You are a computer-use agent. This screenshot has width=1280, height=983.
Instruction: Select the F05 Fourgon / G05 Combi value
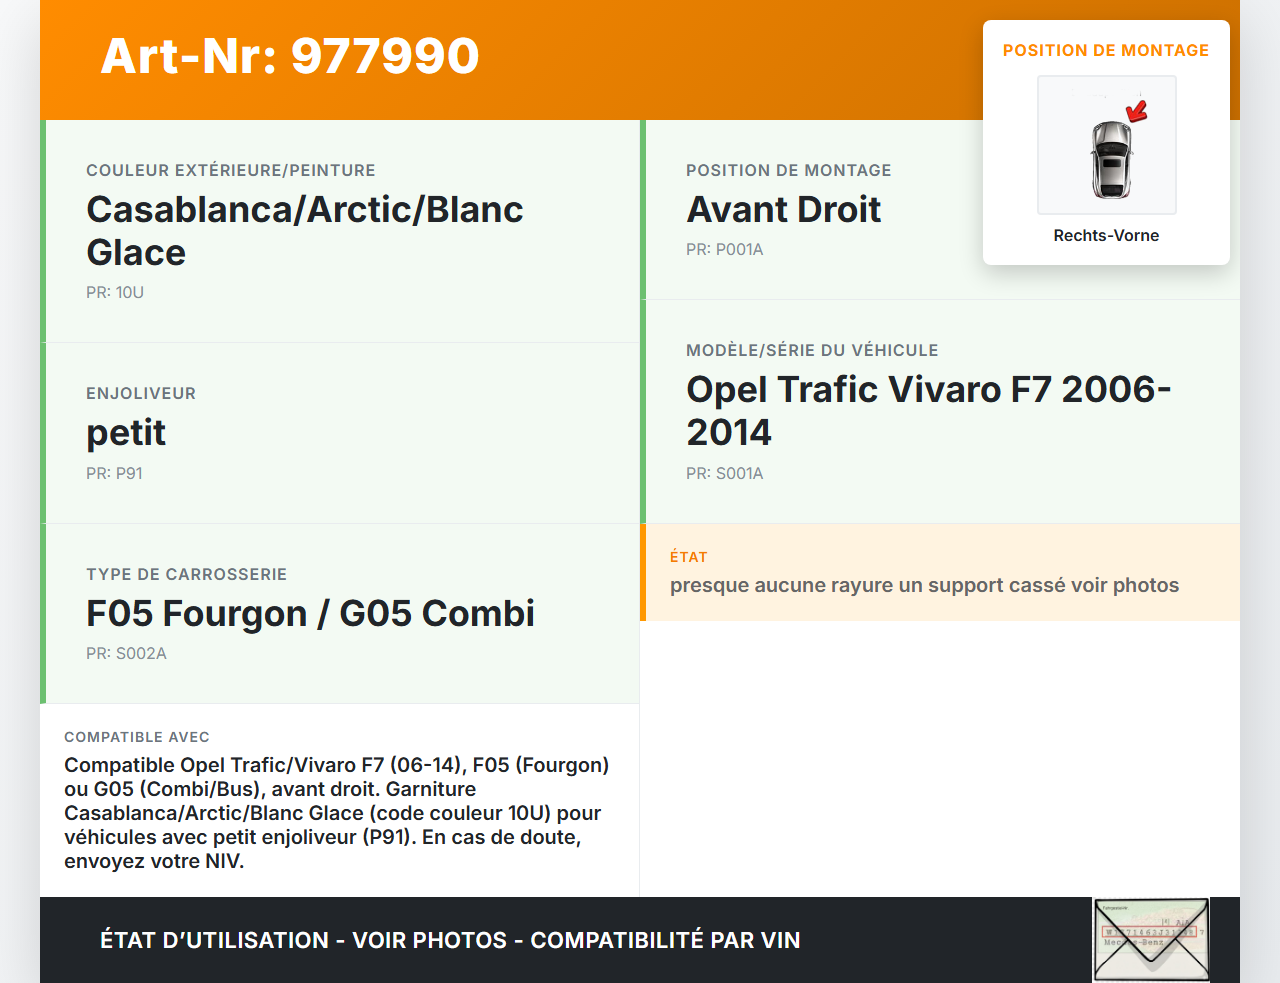coord(311,613)
